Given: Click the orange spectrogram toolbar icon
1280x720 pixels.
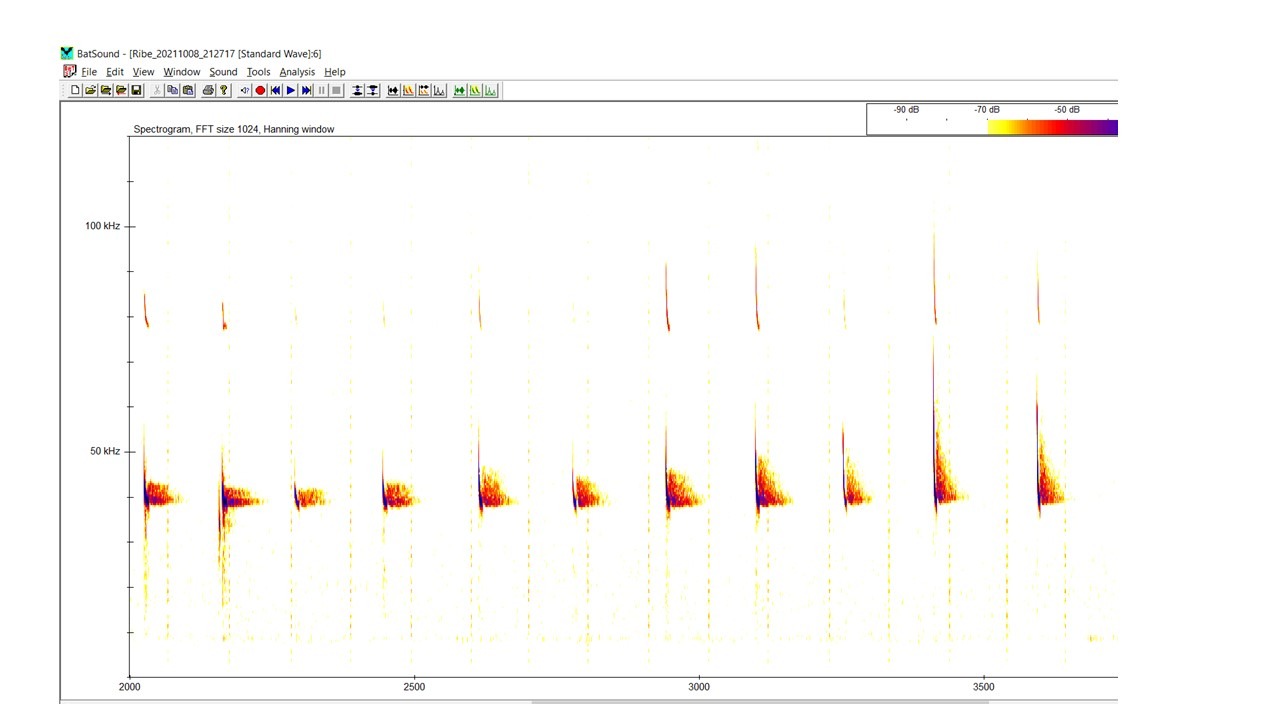Looking at the screenshot, I should (x=408, y=91).
